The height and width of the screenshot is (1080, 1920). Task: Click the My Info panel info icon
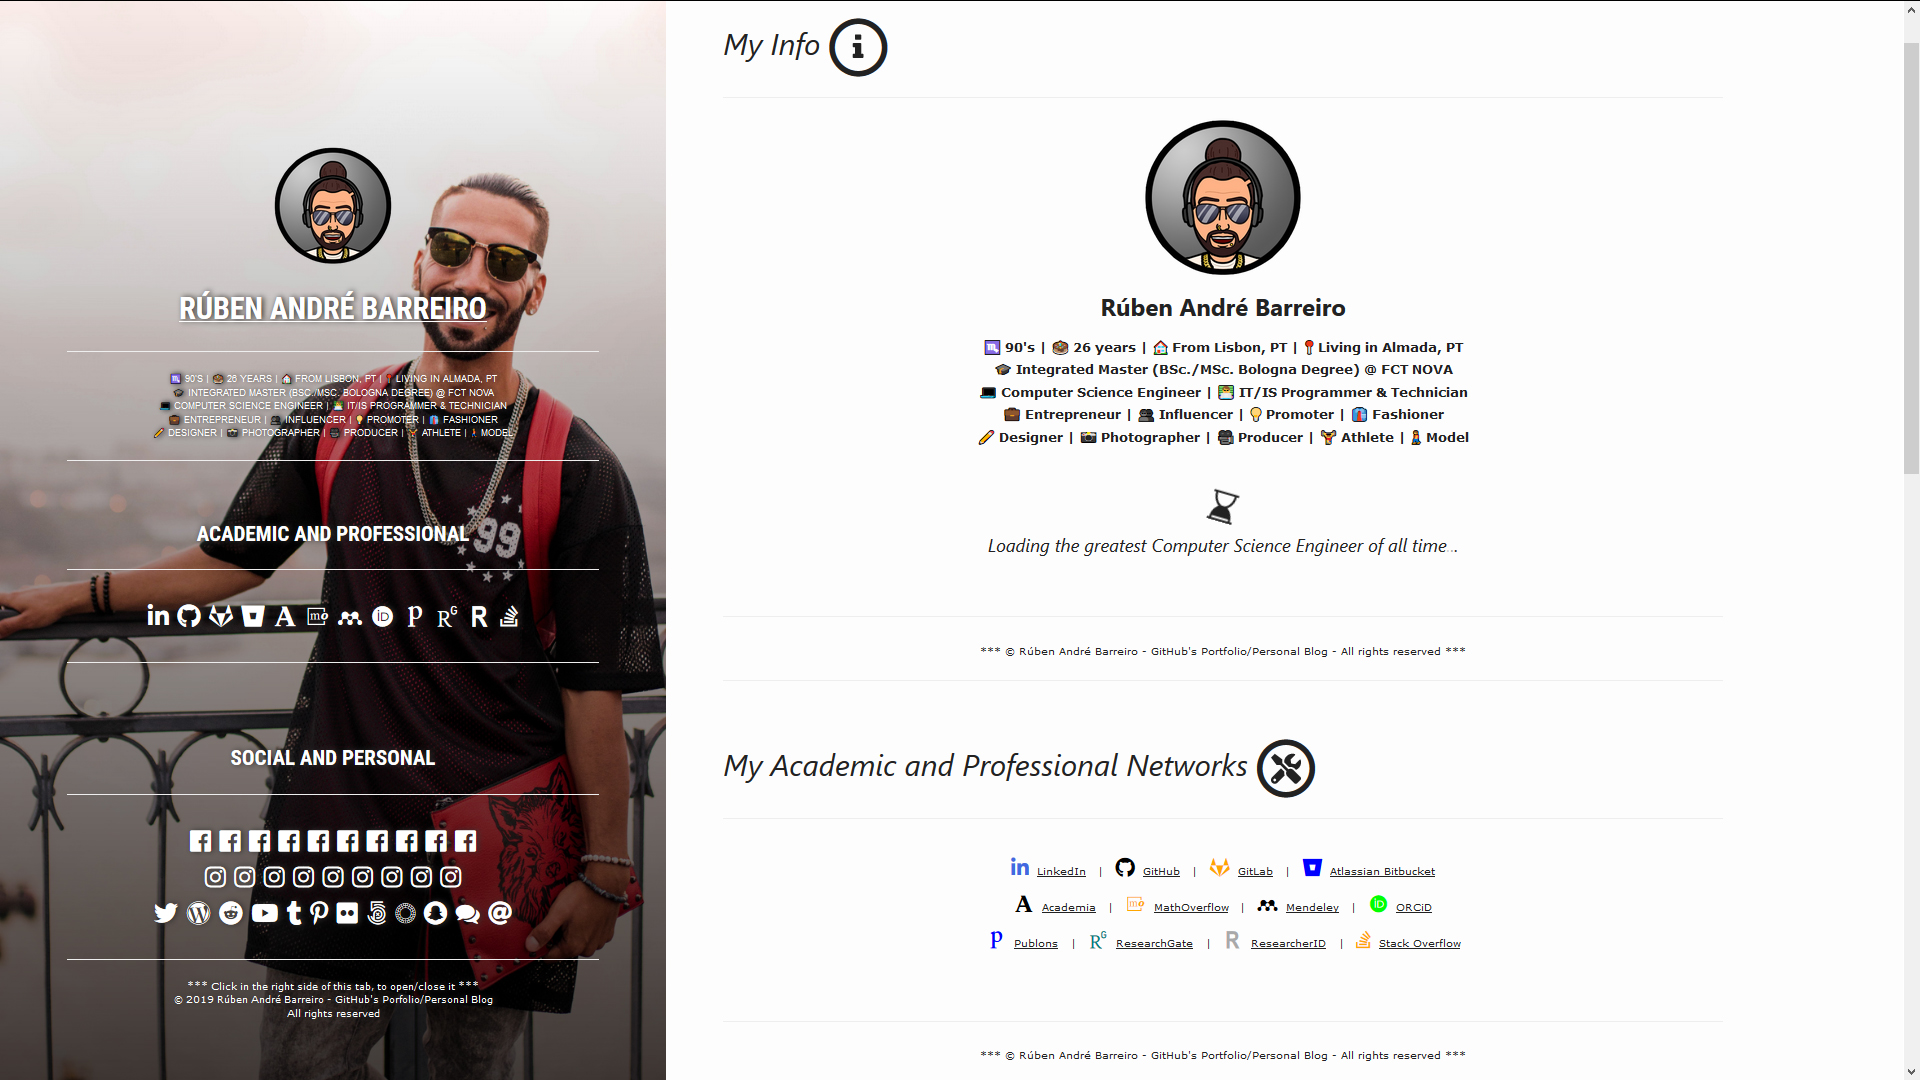point(857,46)
